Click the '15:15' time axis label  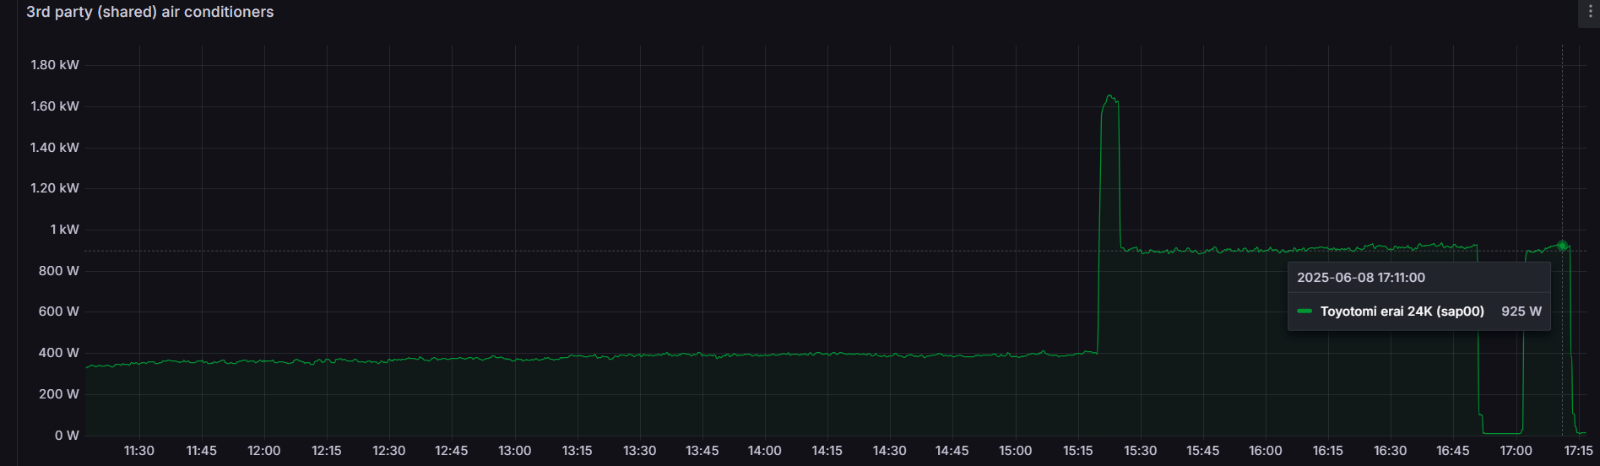point(1078,451)
